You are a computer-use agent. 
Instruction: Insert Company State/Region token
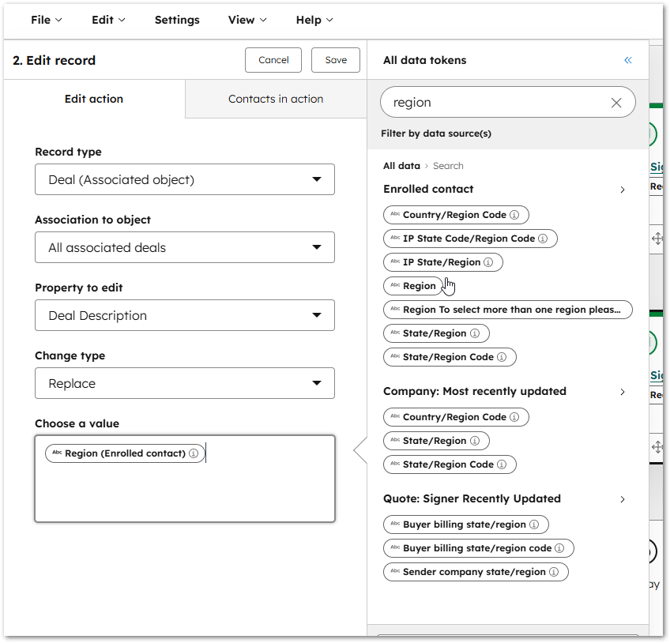434,441
